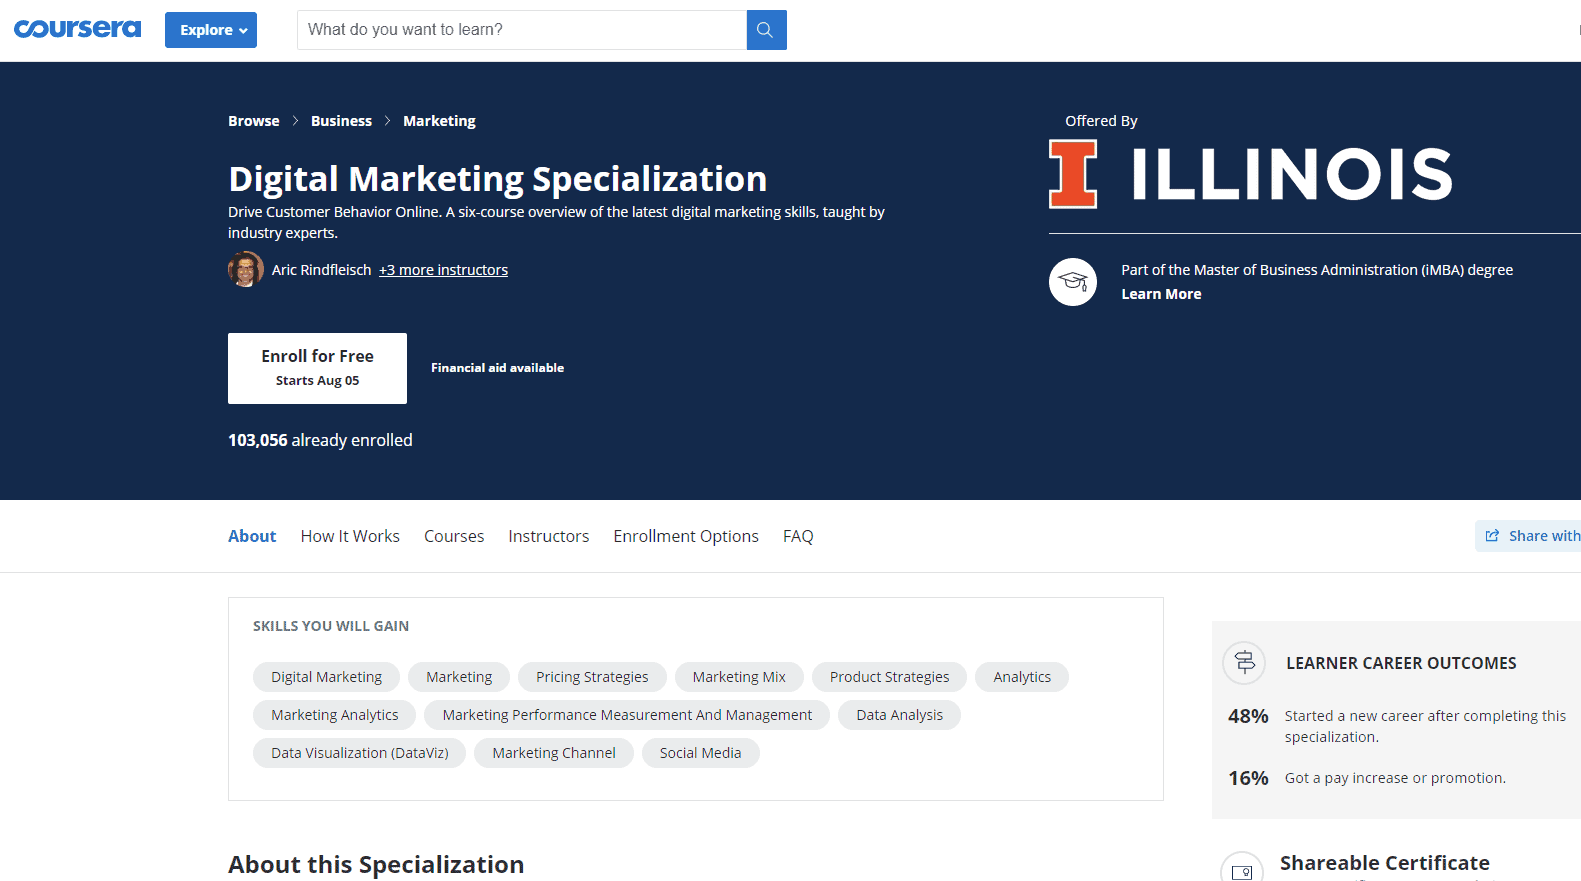
Task: Click the Shareable Certificate icon
Action: [x=1241, y=870]
